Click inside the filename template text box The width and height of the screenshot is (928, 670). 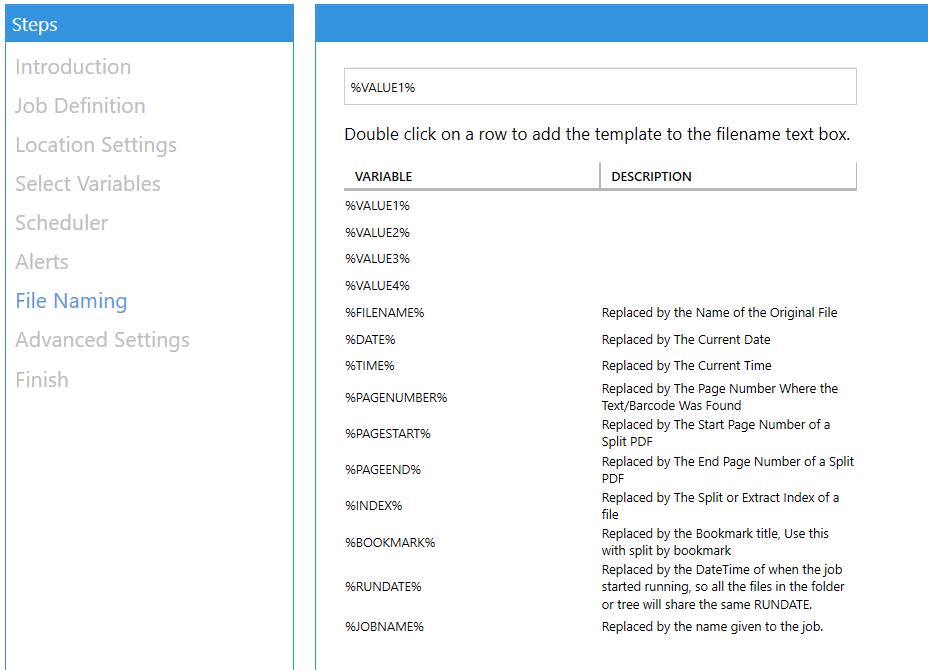[x=600, y=86]
